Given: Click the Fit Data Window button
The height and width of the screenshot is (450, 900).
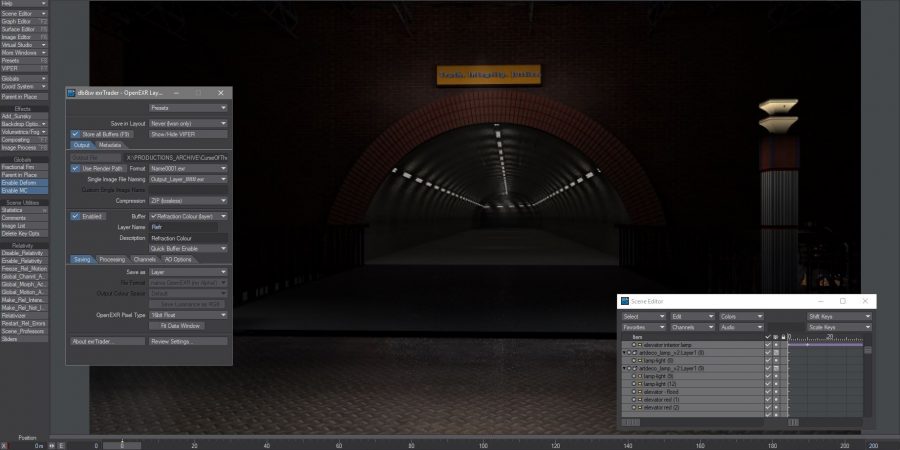Looking at the screenshot, I should pyautogui.click(x=176, y=325).
